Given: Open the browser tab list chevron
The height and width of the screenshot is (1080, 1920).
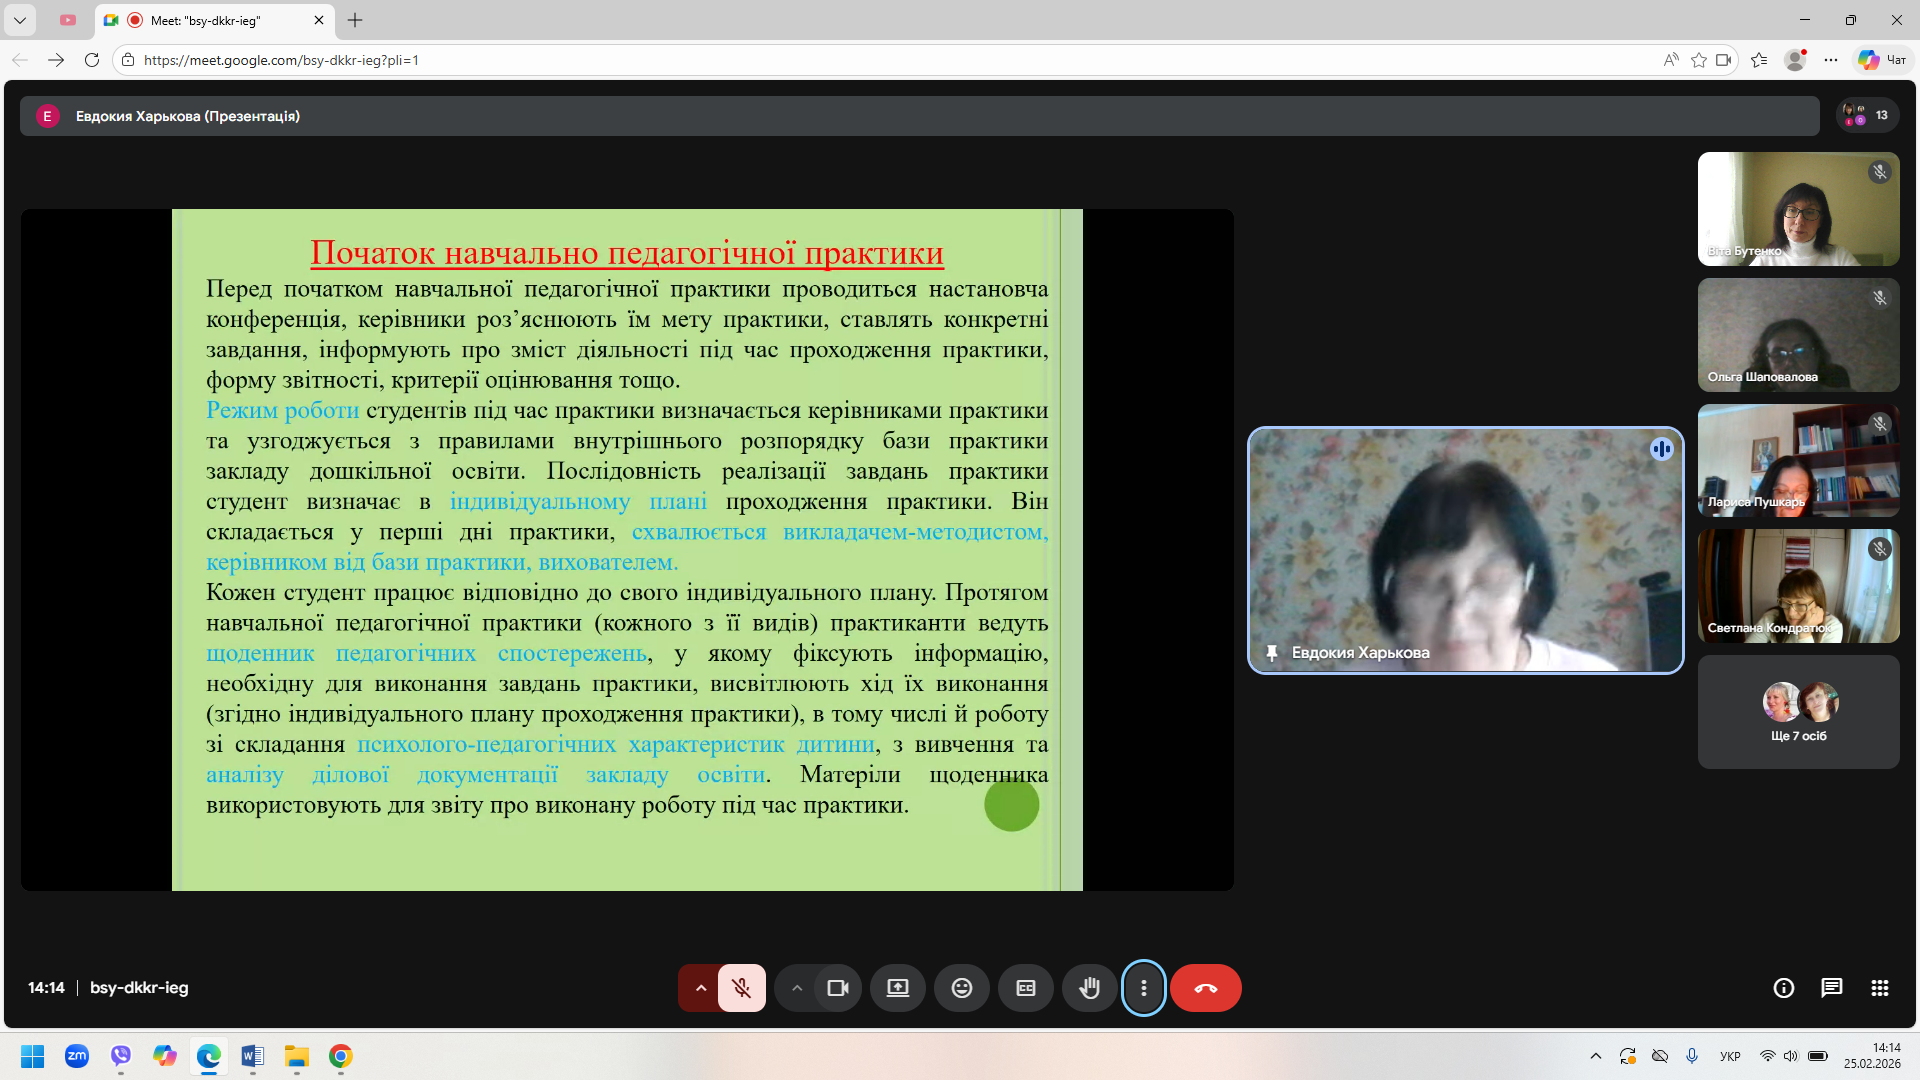Looking at the screenshot, I should click(19, 20).
